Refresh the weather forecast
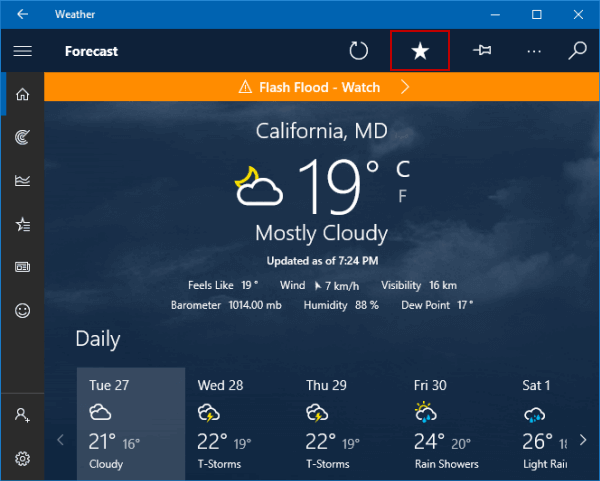This screenshot has width=600, height=481. click(x=359, y=51)
